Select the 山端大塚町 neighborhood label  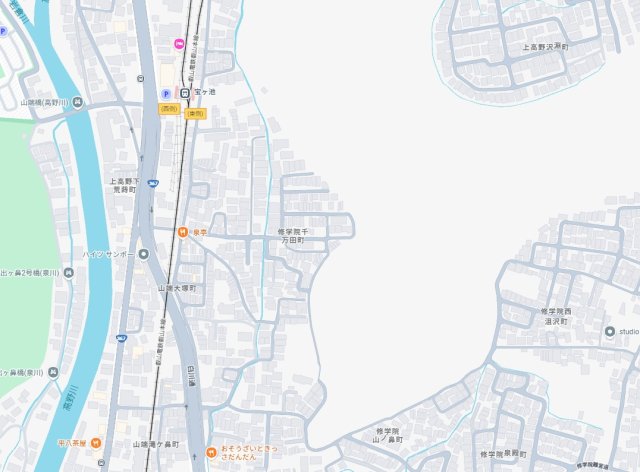point(177,288)
